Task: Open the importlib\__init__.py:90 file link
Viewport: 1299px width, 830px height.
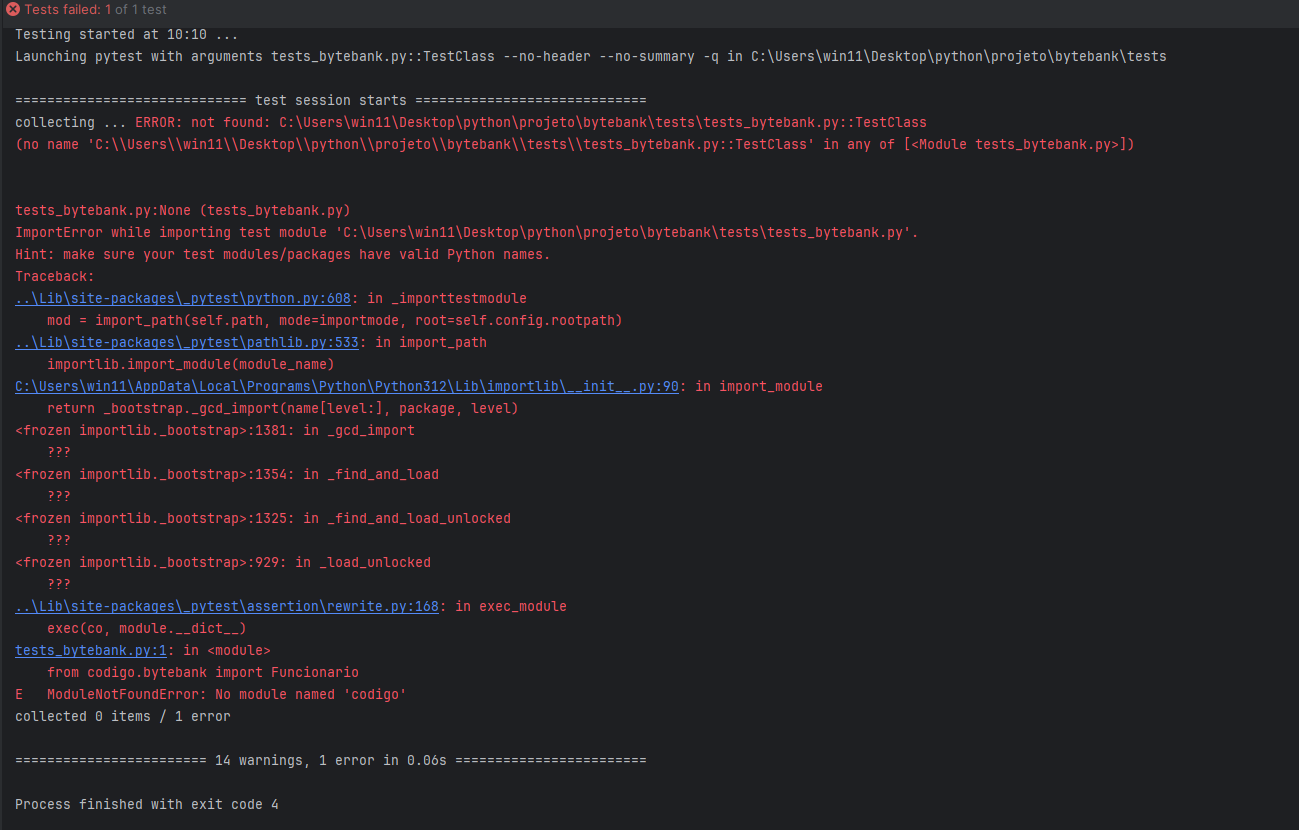Action: [x=347, y=386]
